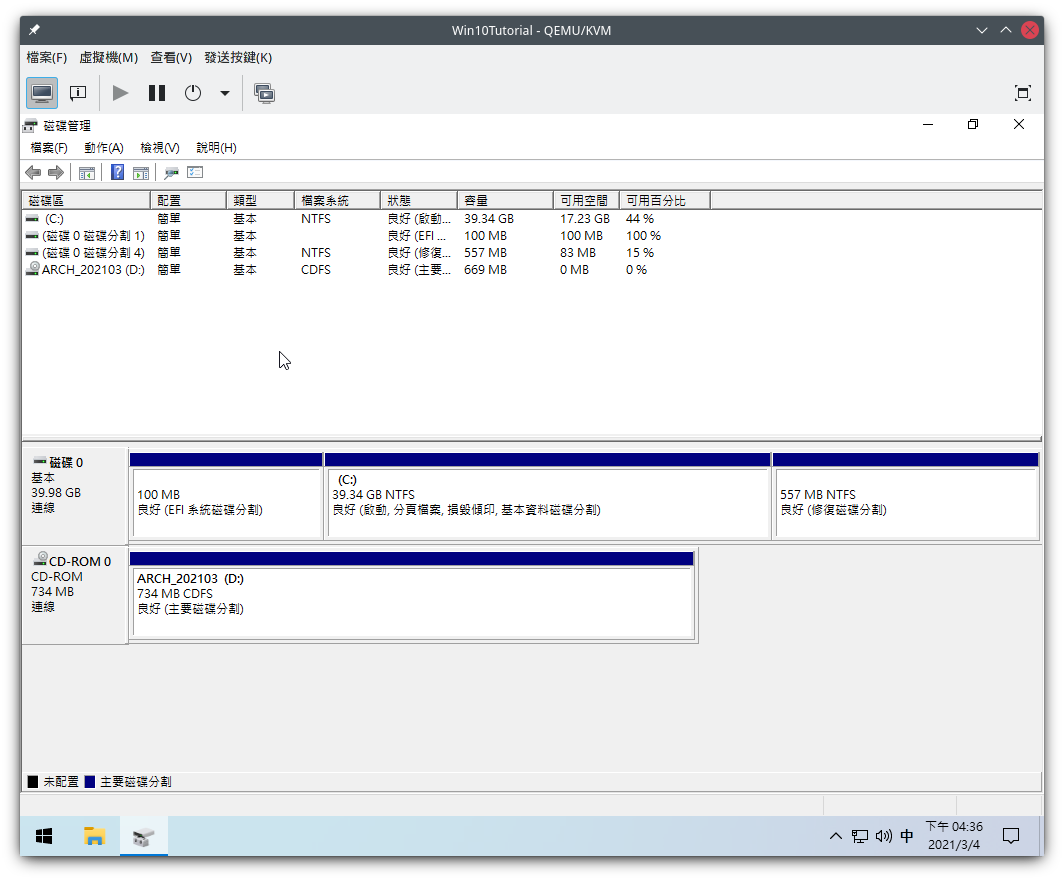Open File Explorer from the taskbar

(94, 836)
